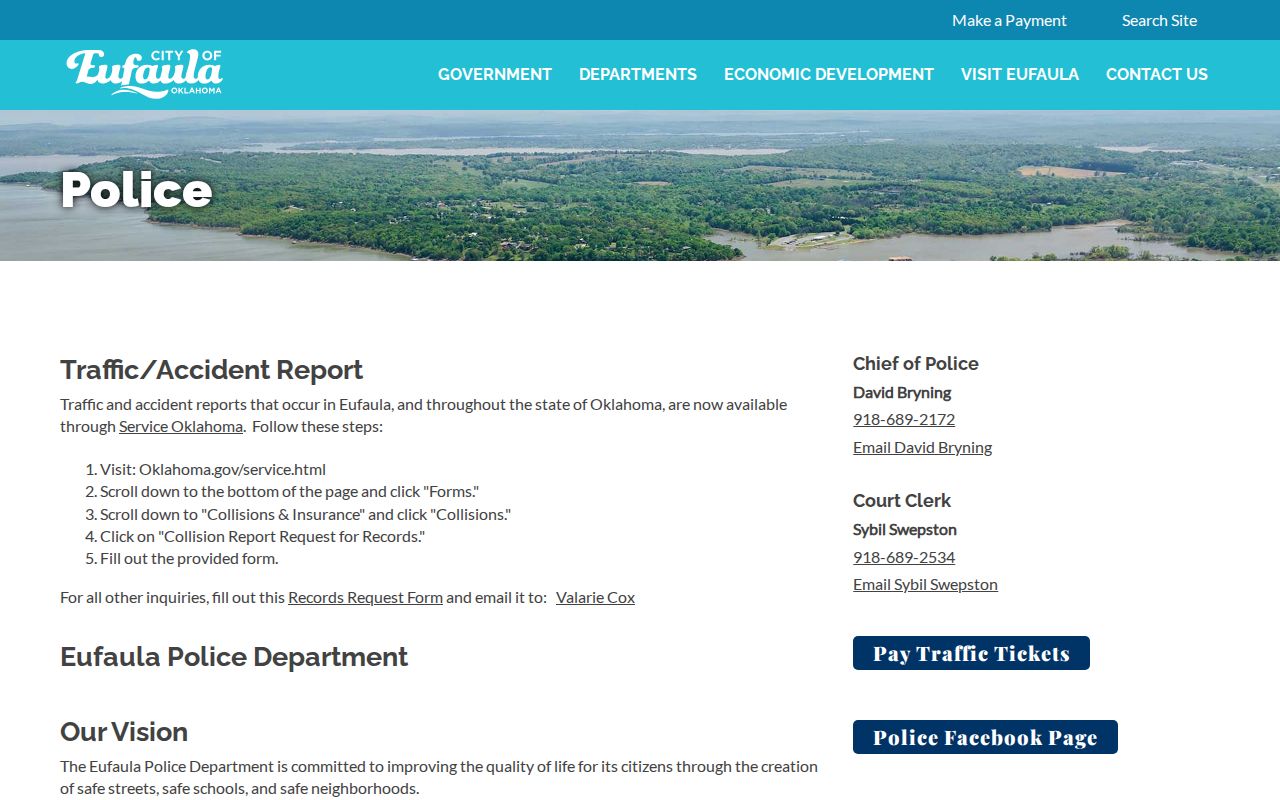
Task: Click the Eufaula Police Department heading
Action: coord(234,657)
